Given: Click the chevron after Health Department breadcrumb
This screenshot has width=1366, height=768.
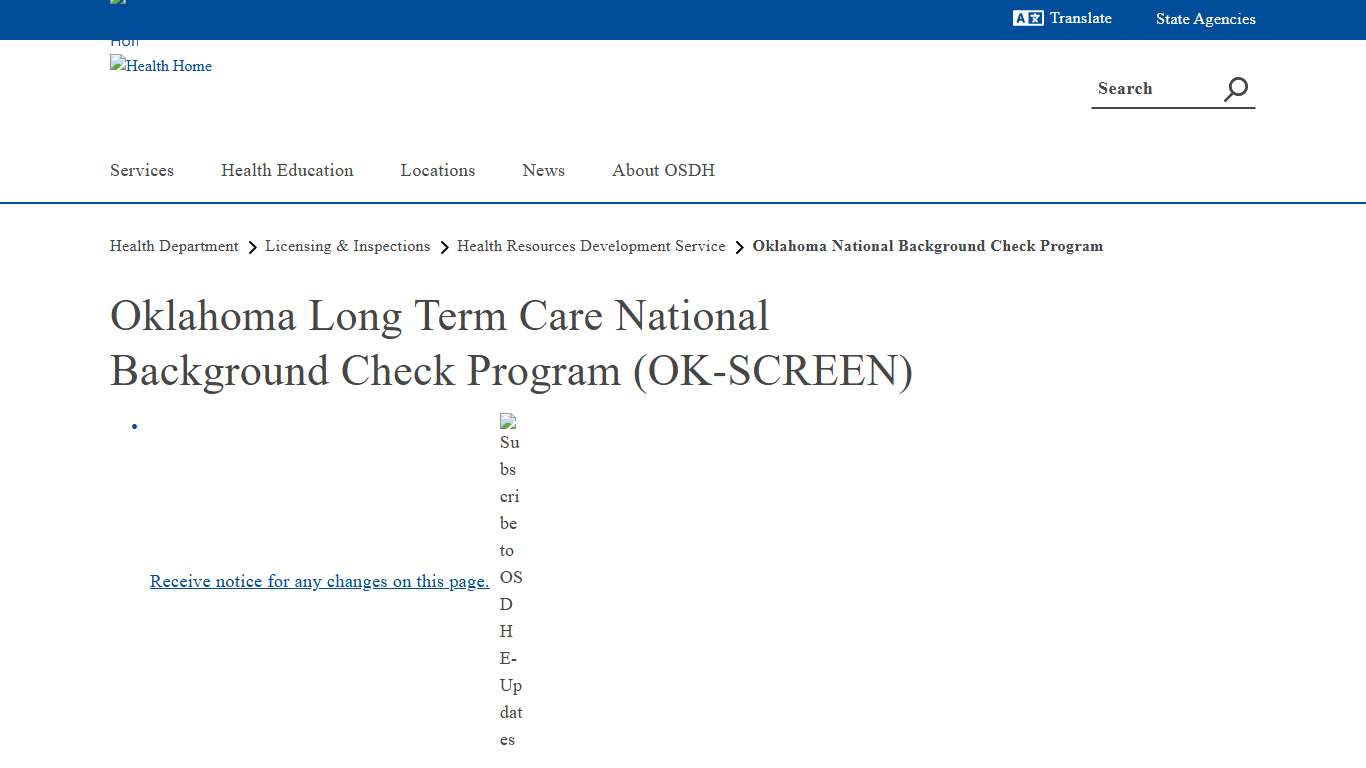Looking at the screenshot, I should click(252, 247).
